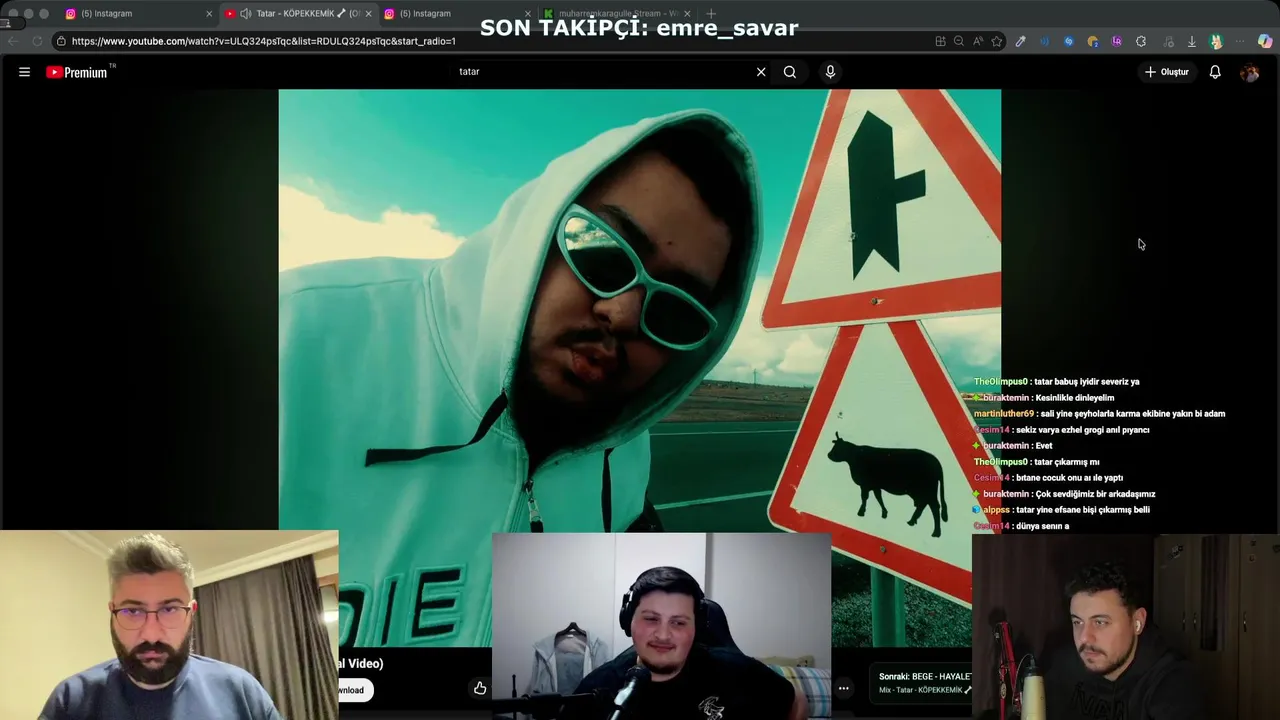Open the yellow extension with badge 2

(1092, 41)
